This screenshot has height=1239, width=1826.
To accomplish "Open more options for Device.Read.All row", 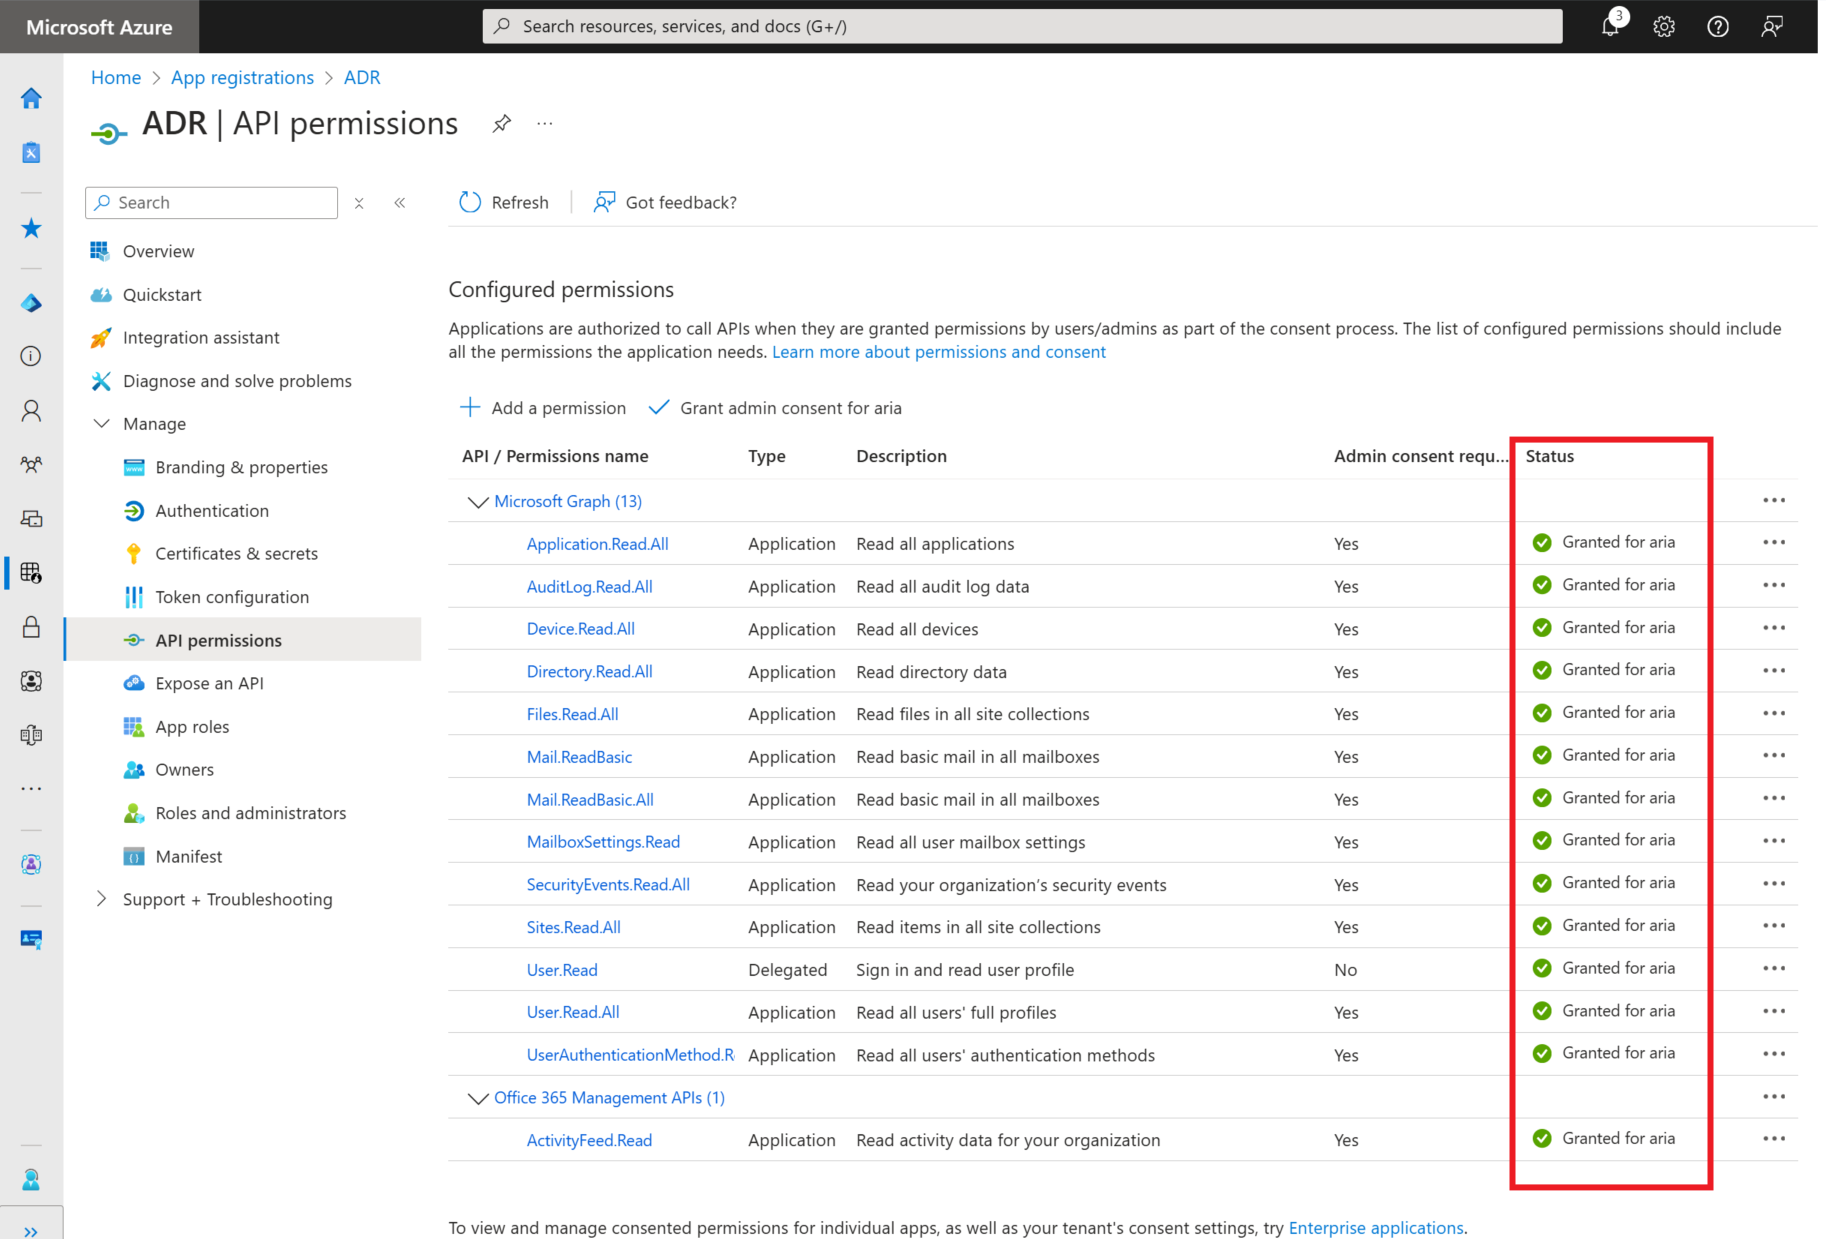I will (1774, 628).
